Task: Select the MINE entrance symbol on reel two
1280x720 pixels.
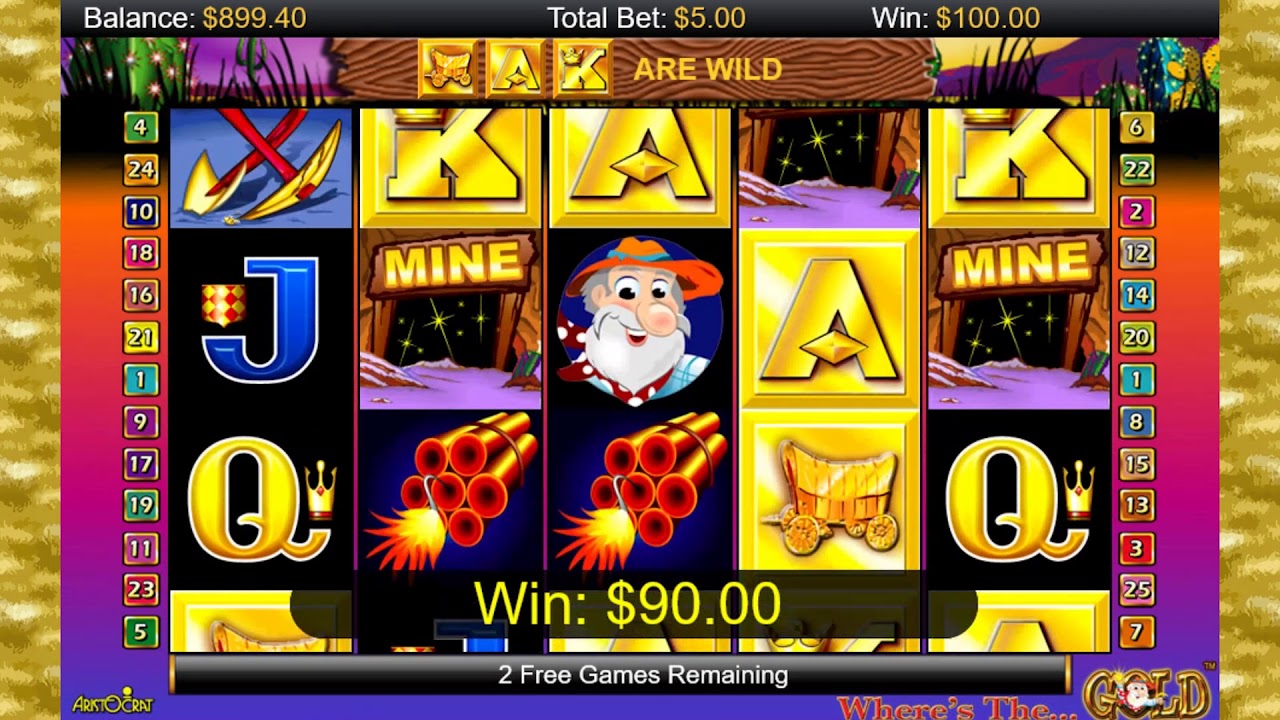Action: coord(450,320)
